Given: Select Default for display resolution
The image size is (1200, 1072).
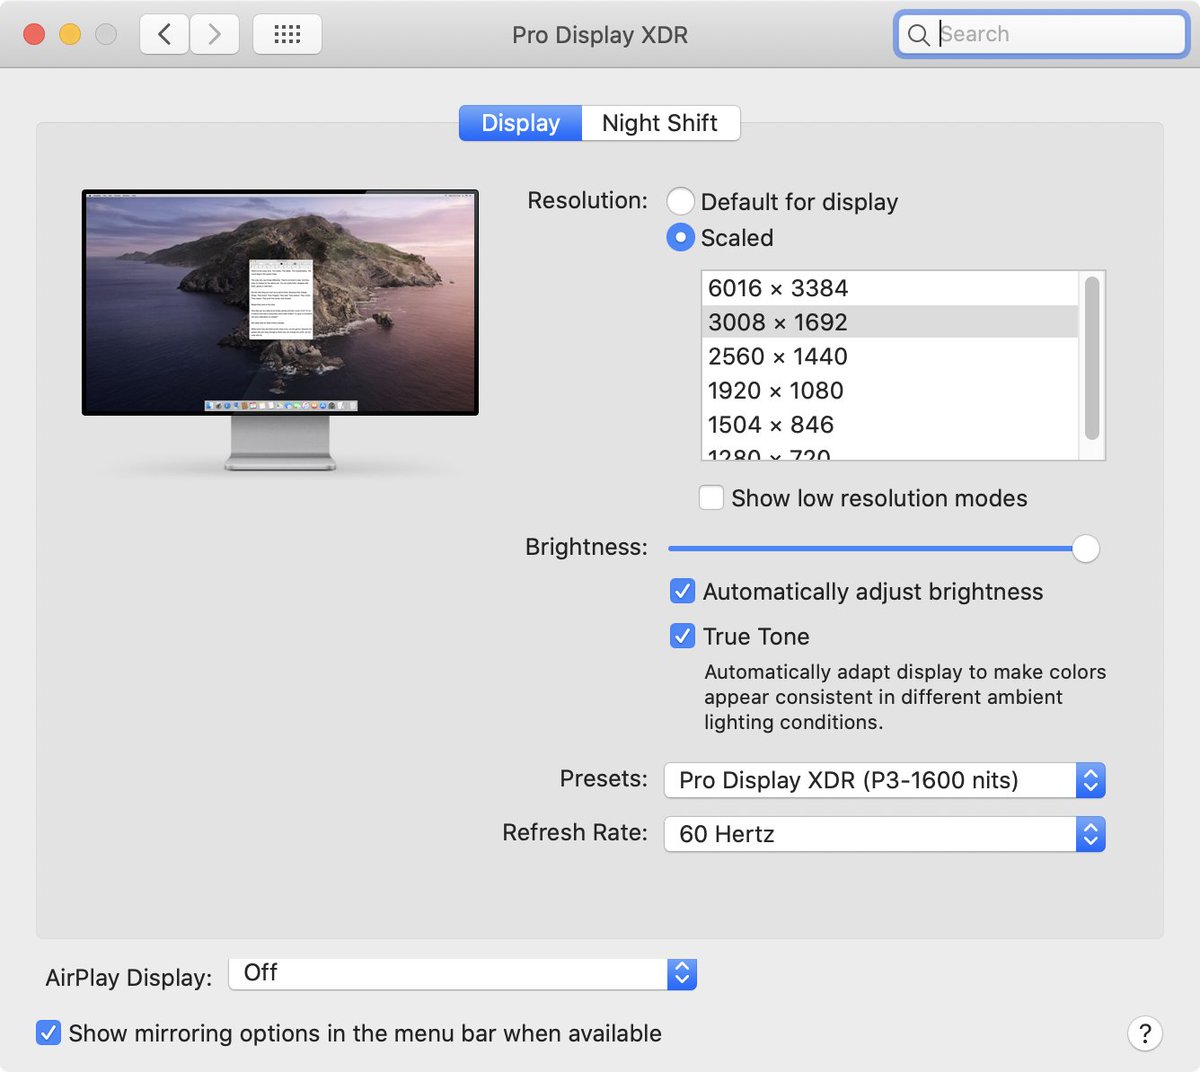Looking at the screenshot, I should [680, 201].
